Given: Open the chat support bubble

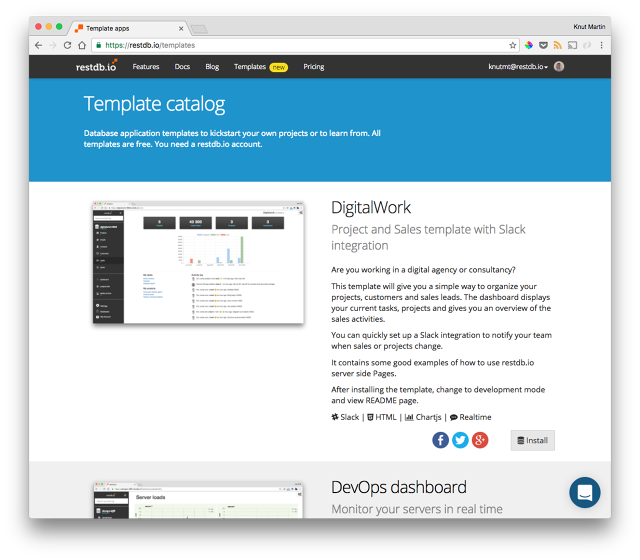Looking at the screenshot, I should point(584,492).
